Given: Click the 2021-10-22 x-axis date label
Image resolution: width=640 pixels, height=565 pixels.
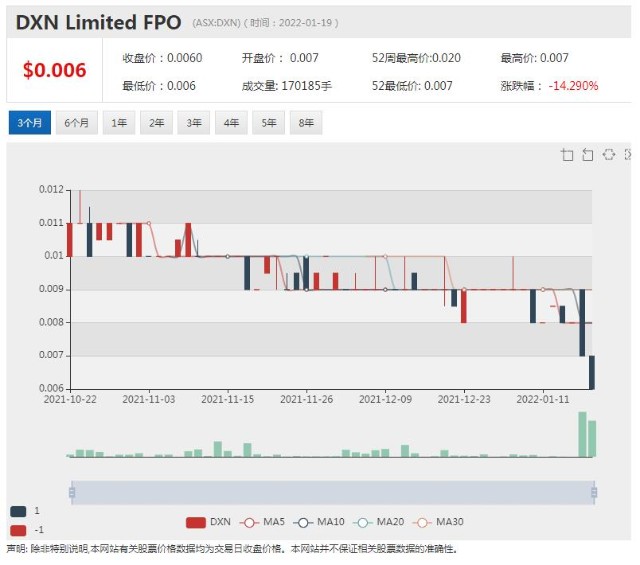Looking at the screenshot, I should pyautogui.click(x=70, y=399).
